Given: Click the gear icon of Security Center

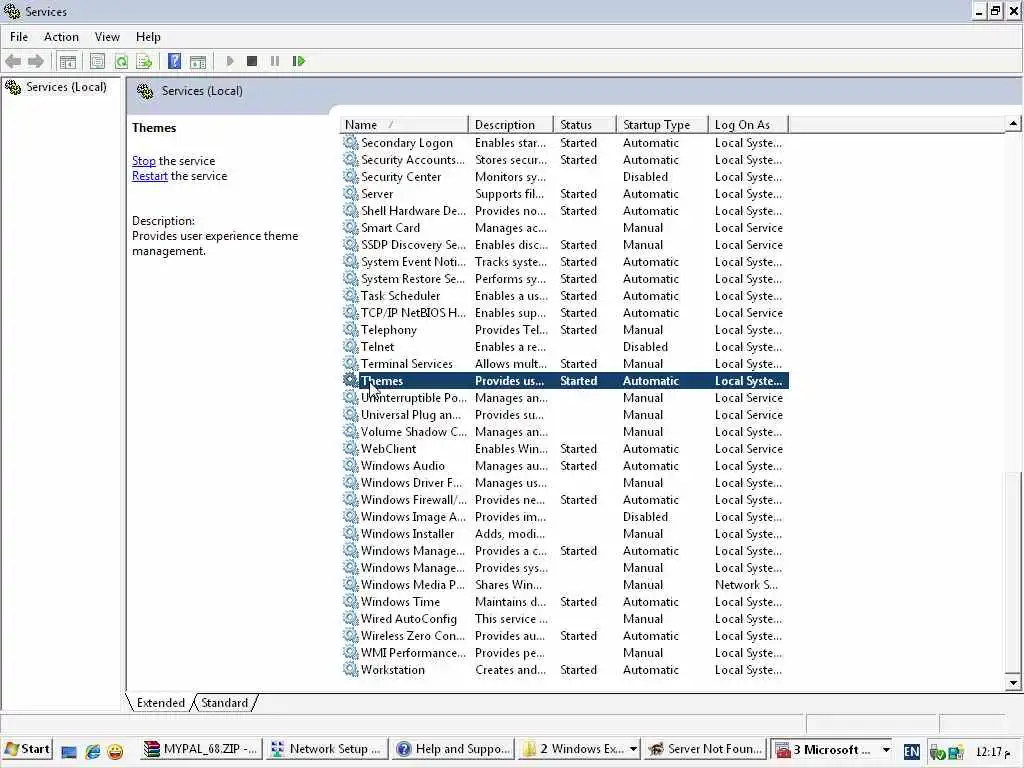Looking at the screenshot, I should [x=351, y=177].
